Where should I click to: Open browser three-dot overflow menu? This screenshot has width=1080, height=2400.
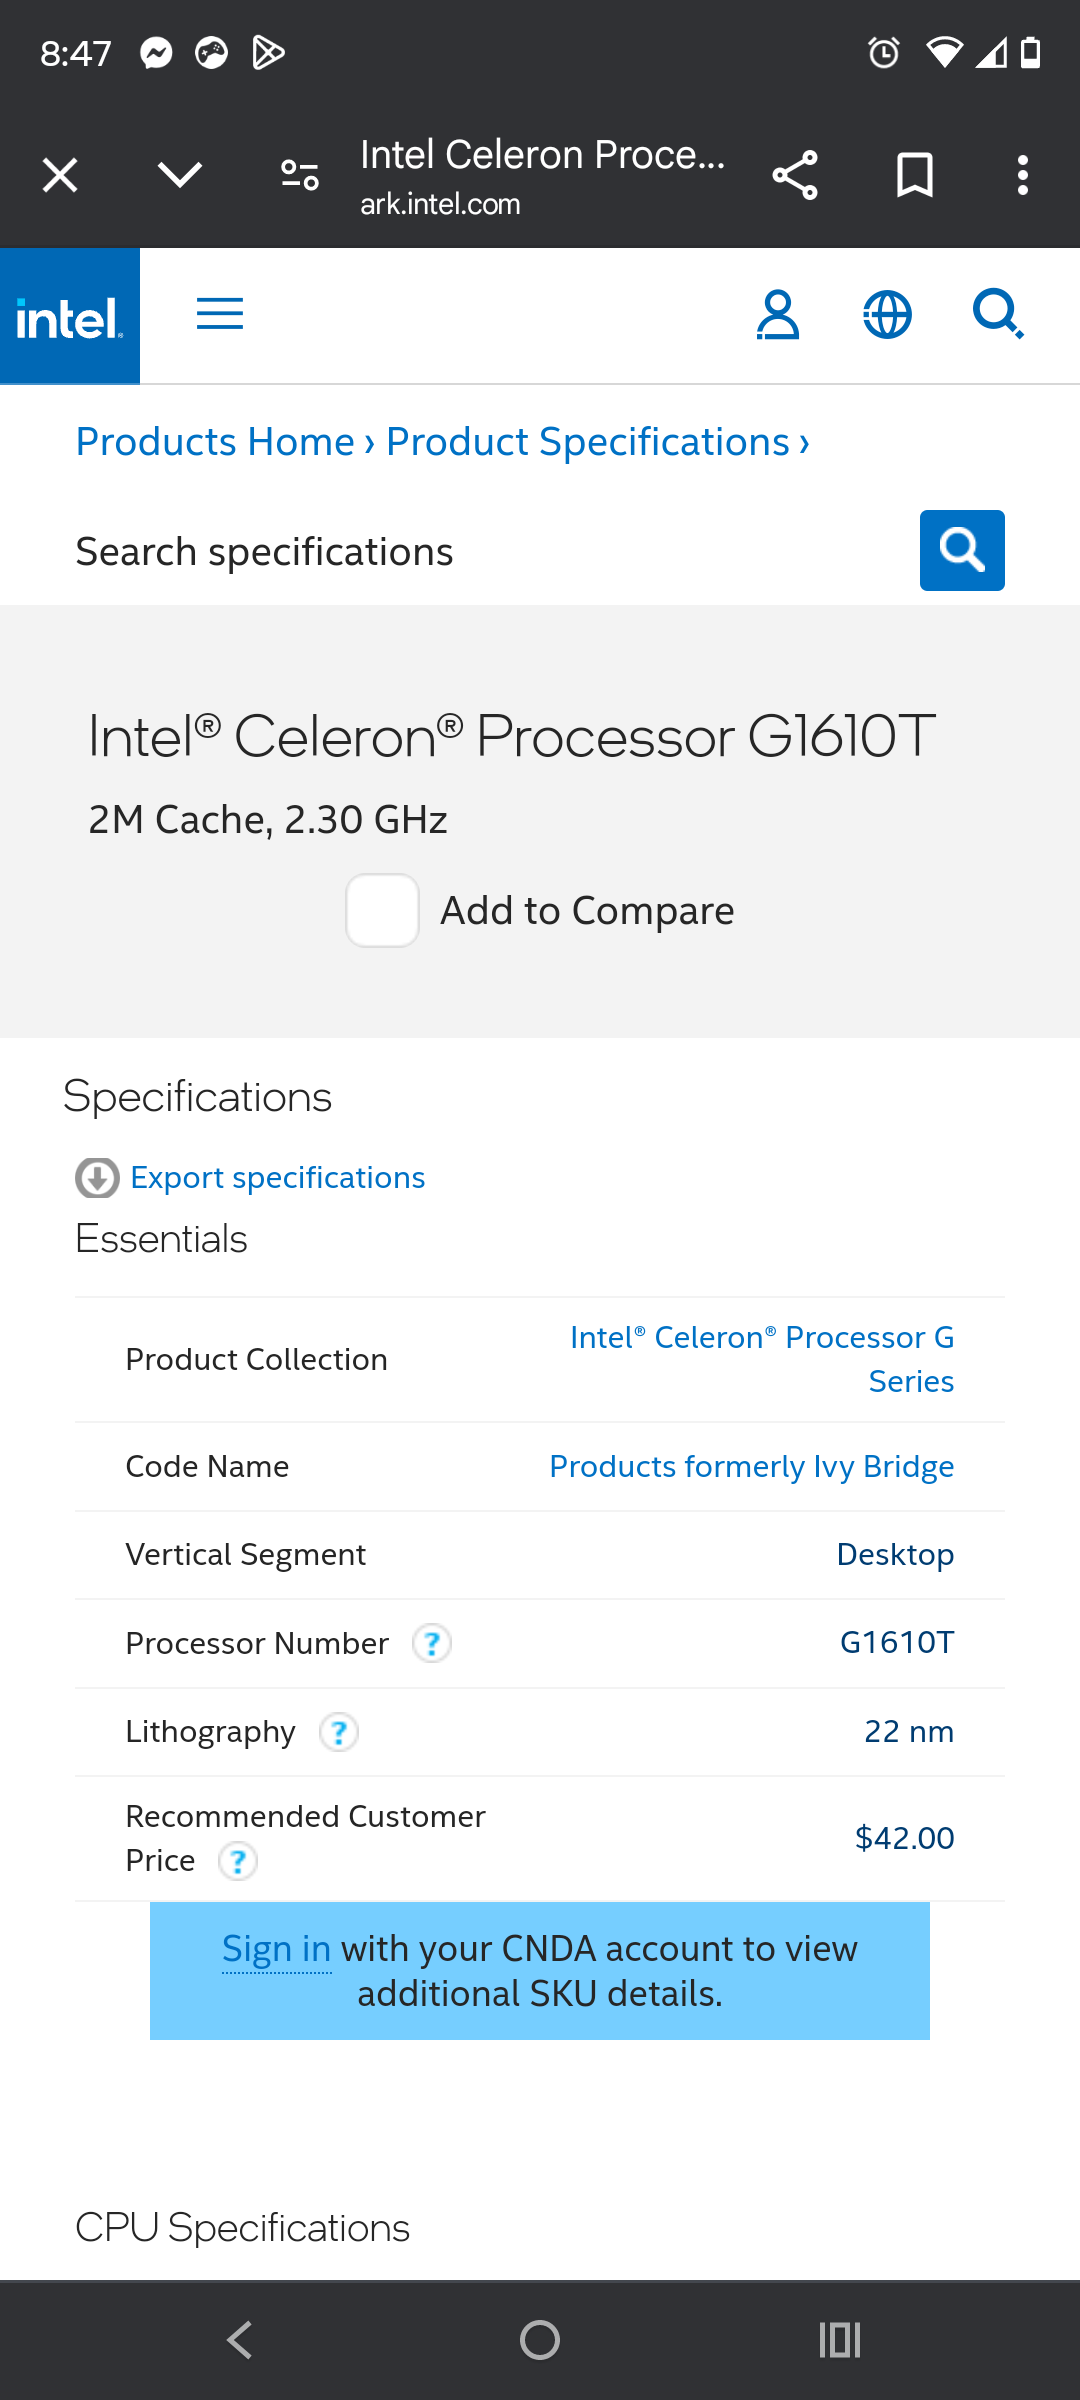point(1022,176)
